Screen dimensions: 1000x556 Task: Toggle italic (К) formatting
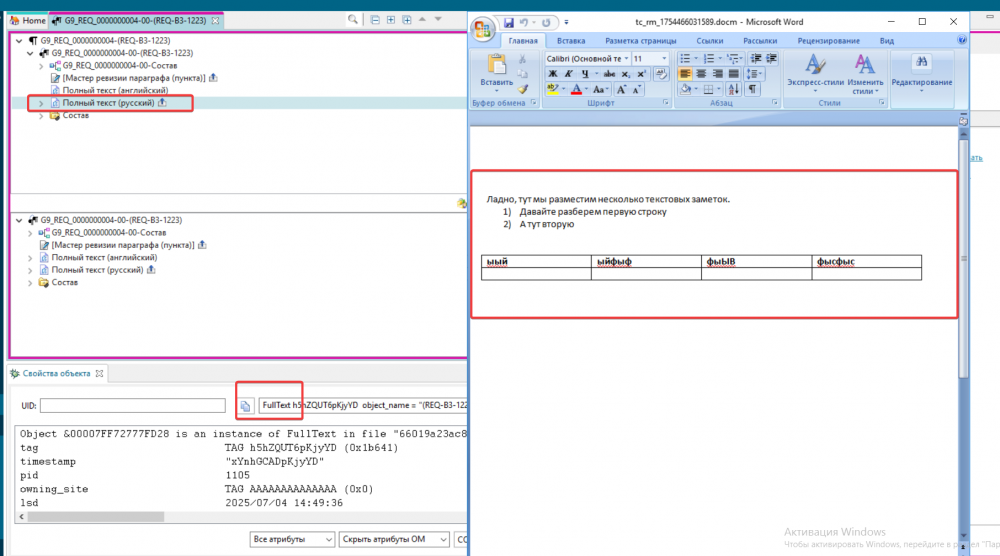pos(568,74)
